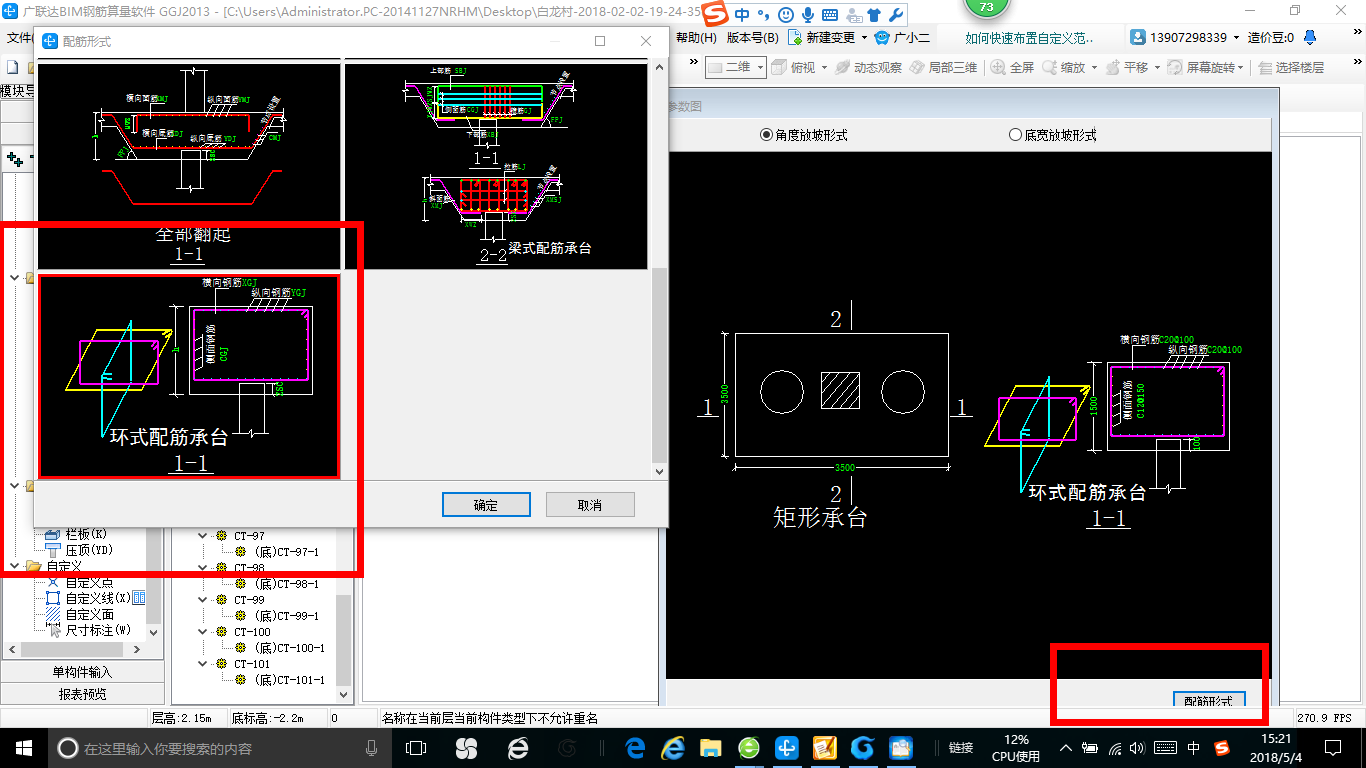Viewport: 1366px width, 768px height.
Task: Select the 环式配筋承台 reinforcement thumbnail
Action: [x=189, y=376]
